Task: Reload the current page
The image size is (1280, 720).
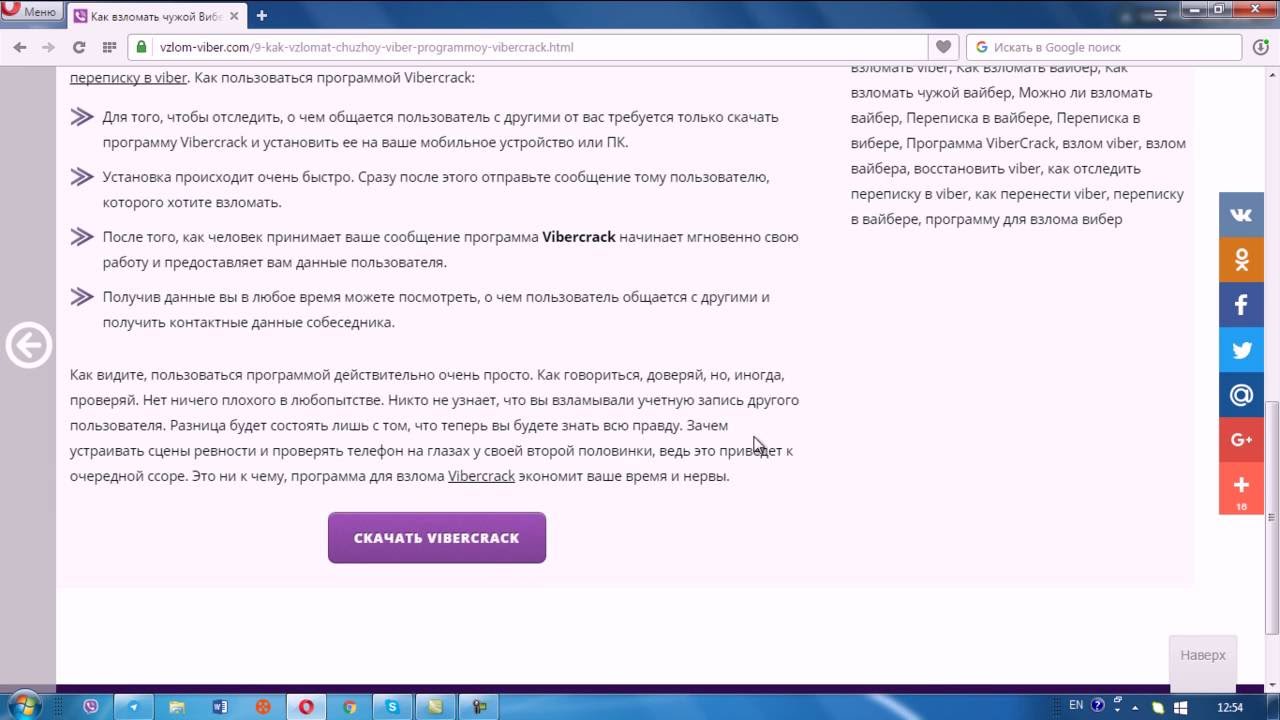Action: [x=79, y=47]
